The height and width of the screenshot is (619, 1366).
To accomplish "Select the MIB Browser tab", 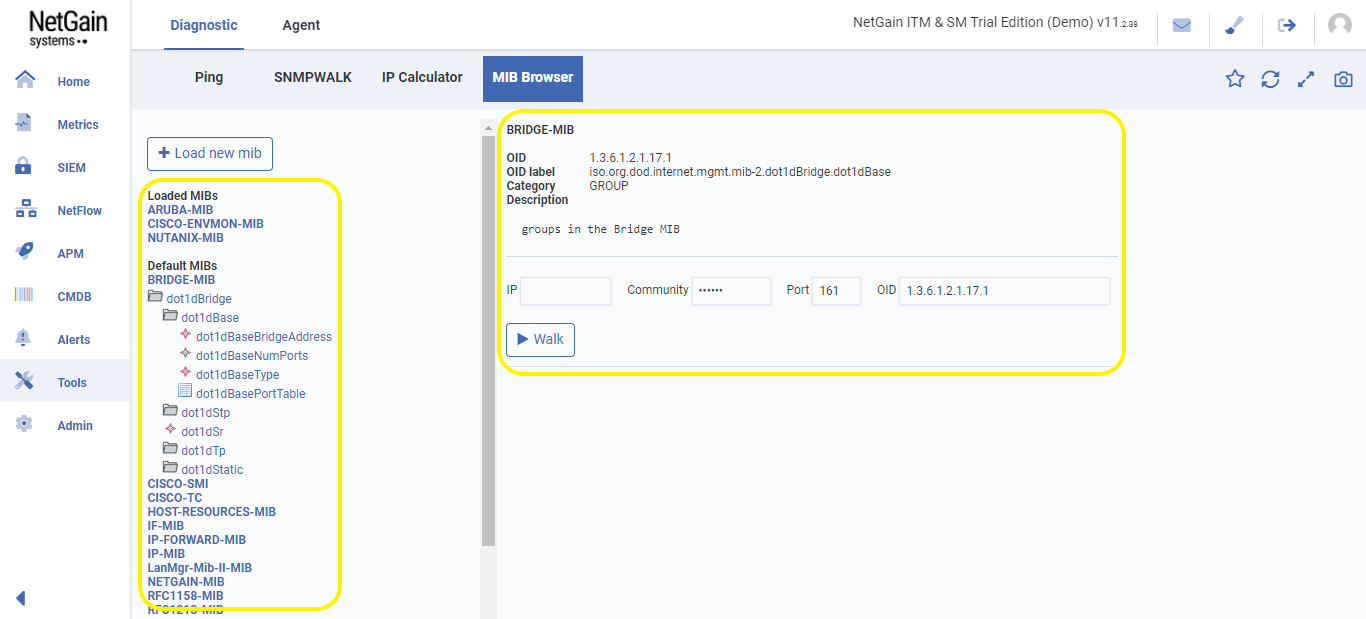I will (x=533, y=79).
